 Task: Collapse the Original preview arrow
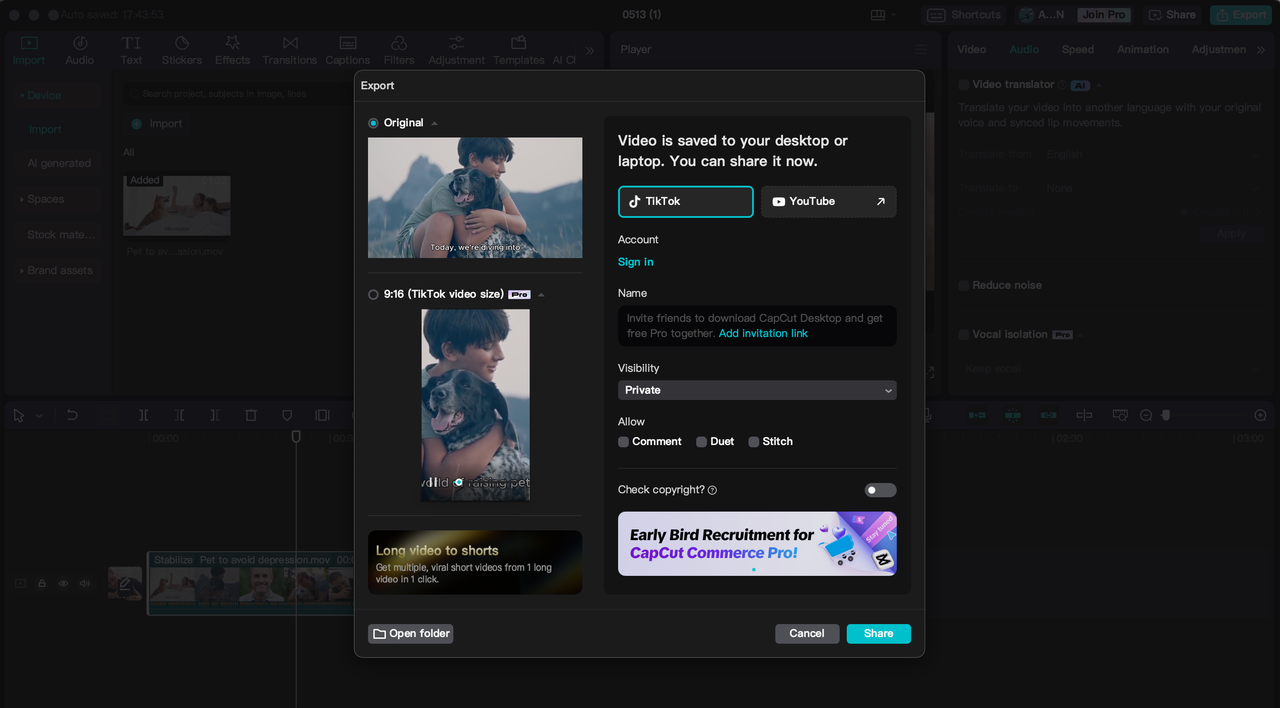434,123
